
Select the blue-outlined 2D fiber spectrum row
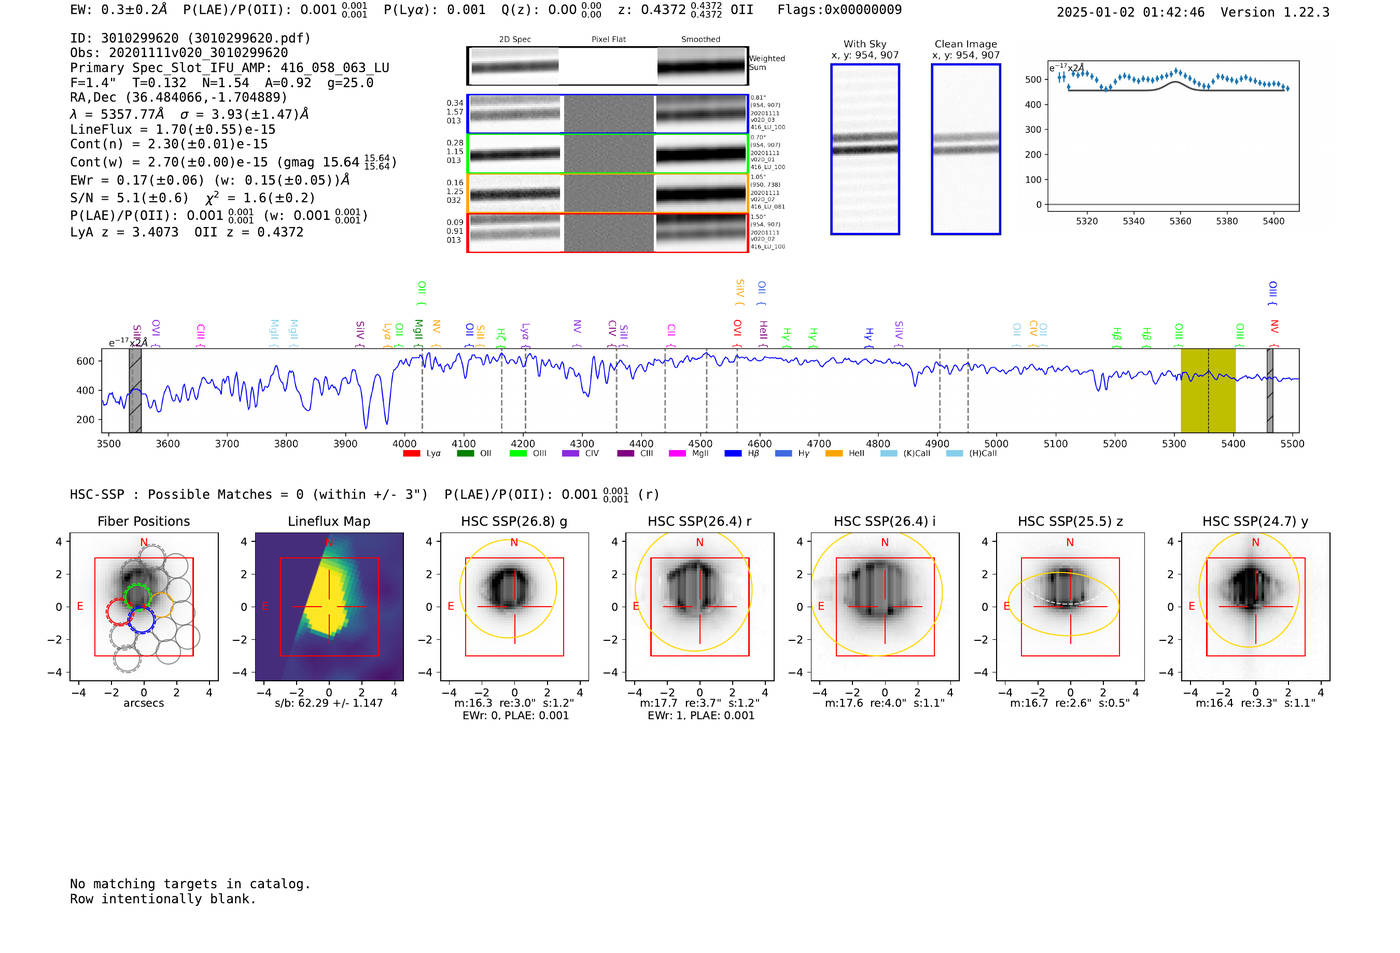[x=607, y=114]
